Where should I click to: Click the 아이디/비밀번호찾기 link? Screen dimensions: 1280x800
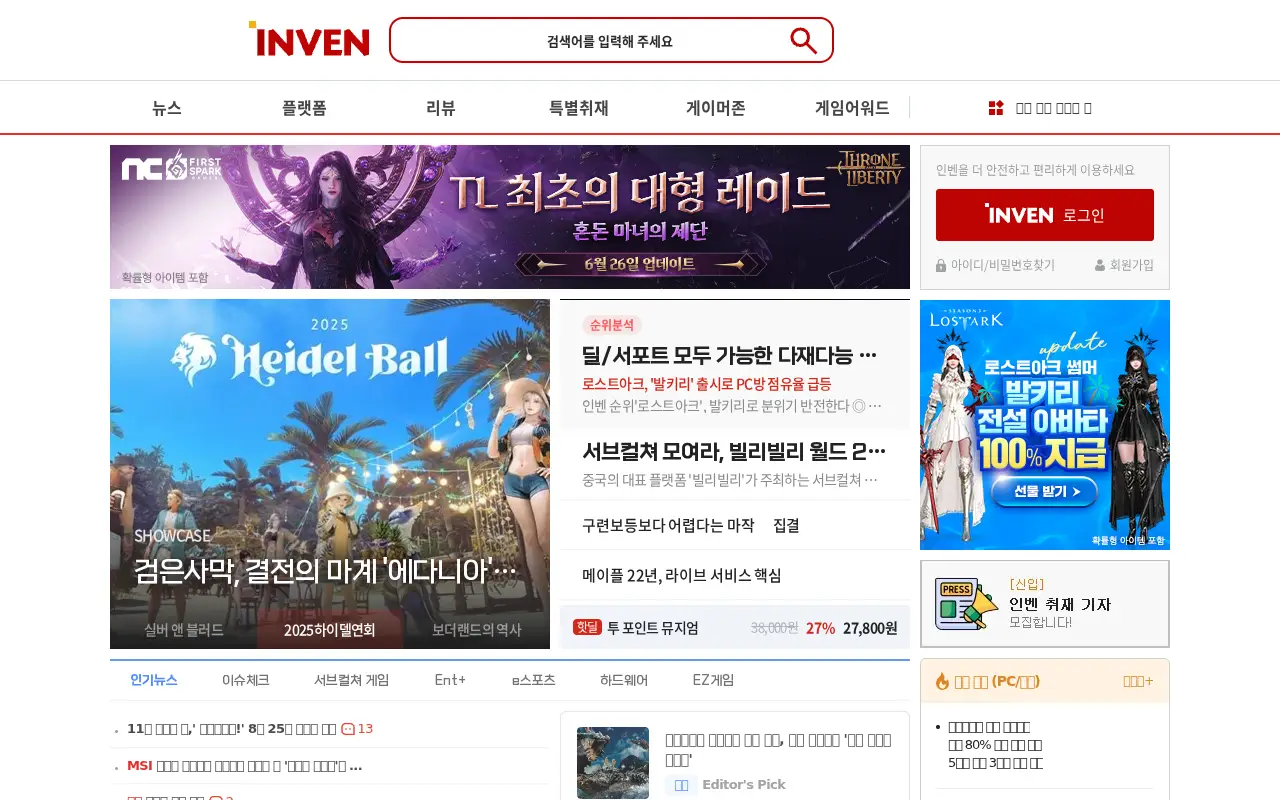point(1003,265)
